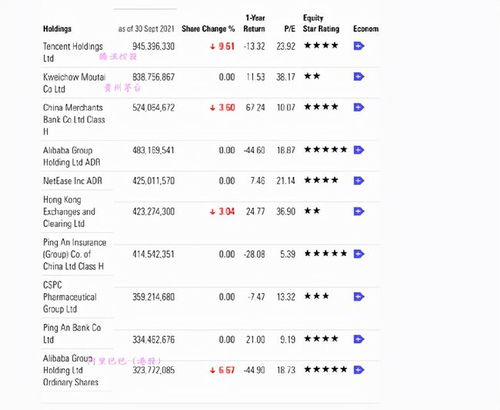Open China Merchants Bank Co Ltd Class H
Screen dimensions: 500x410
pos(74,119)
